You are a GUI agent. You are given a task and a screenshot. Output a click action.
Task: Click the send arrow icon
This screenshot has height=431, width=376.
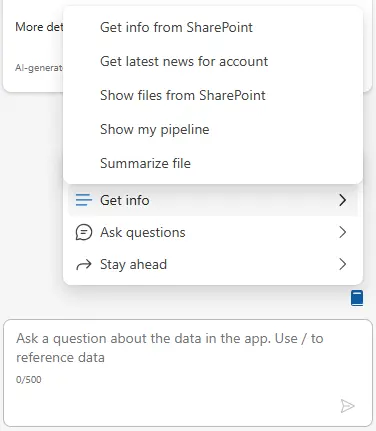pos(347,406)
